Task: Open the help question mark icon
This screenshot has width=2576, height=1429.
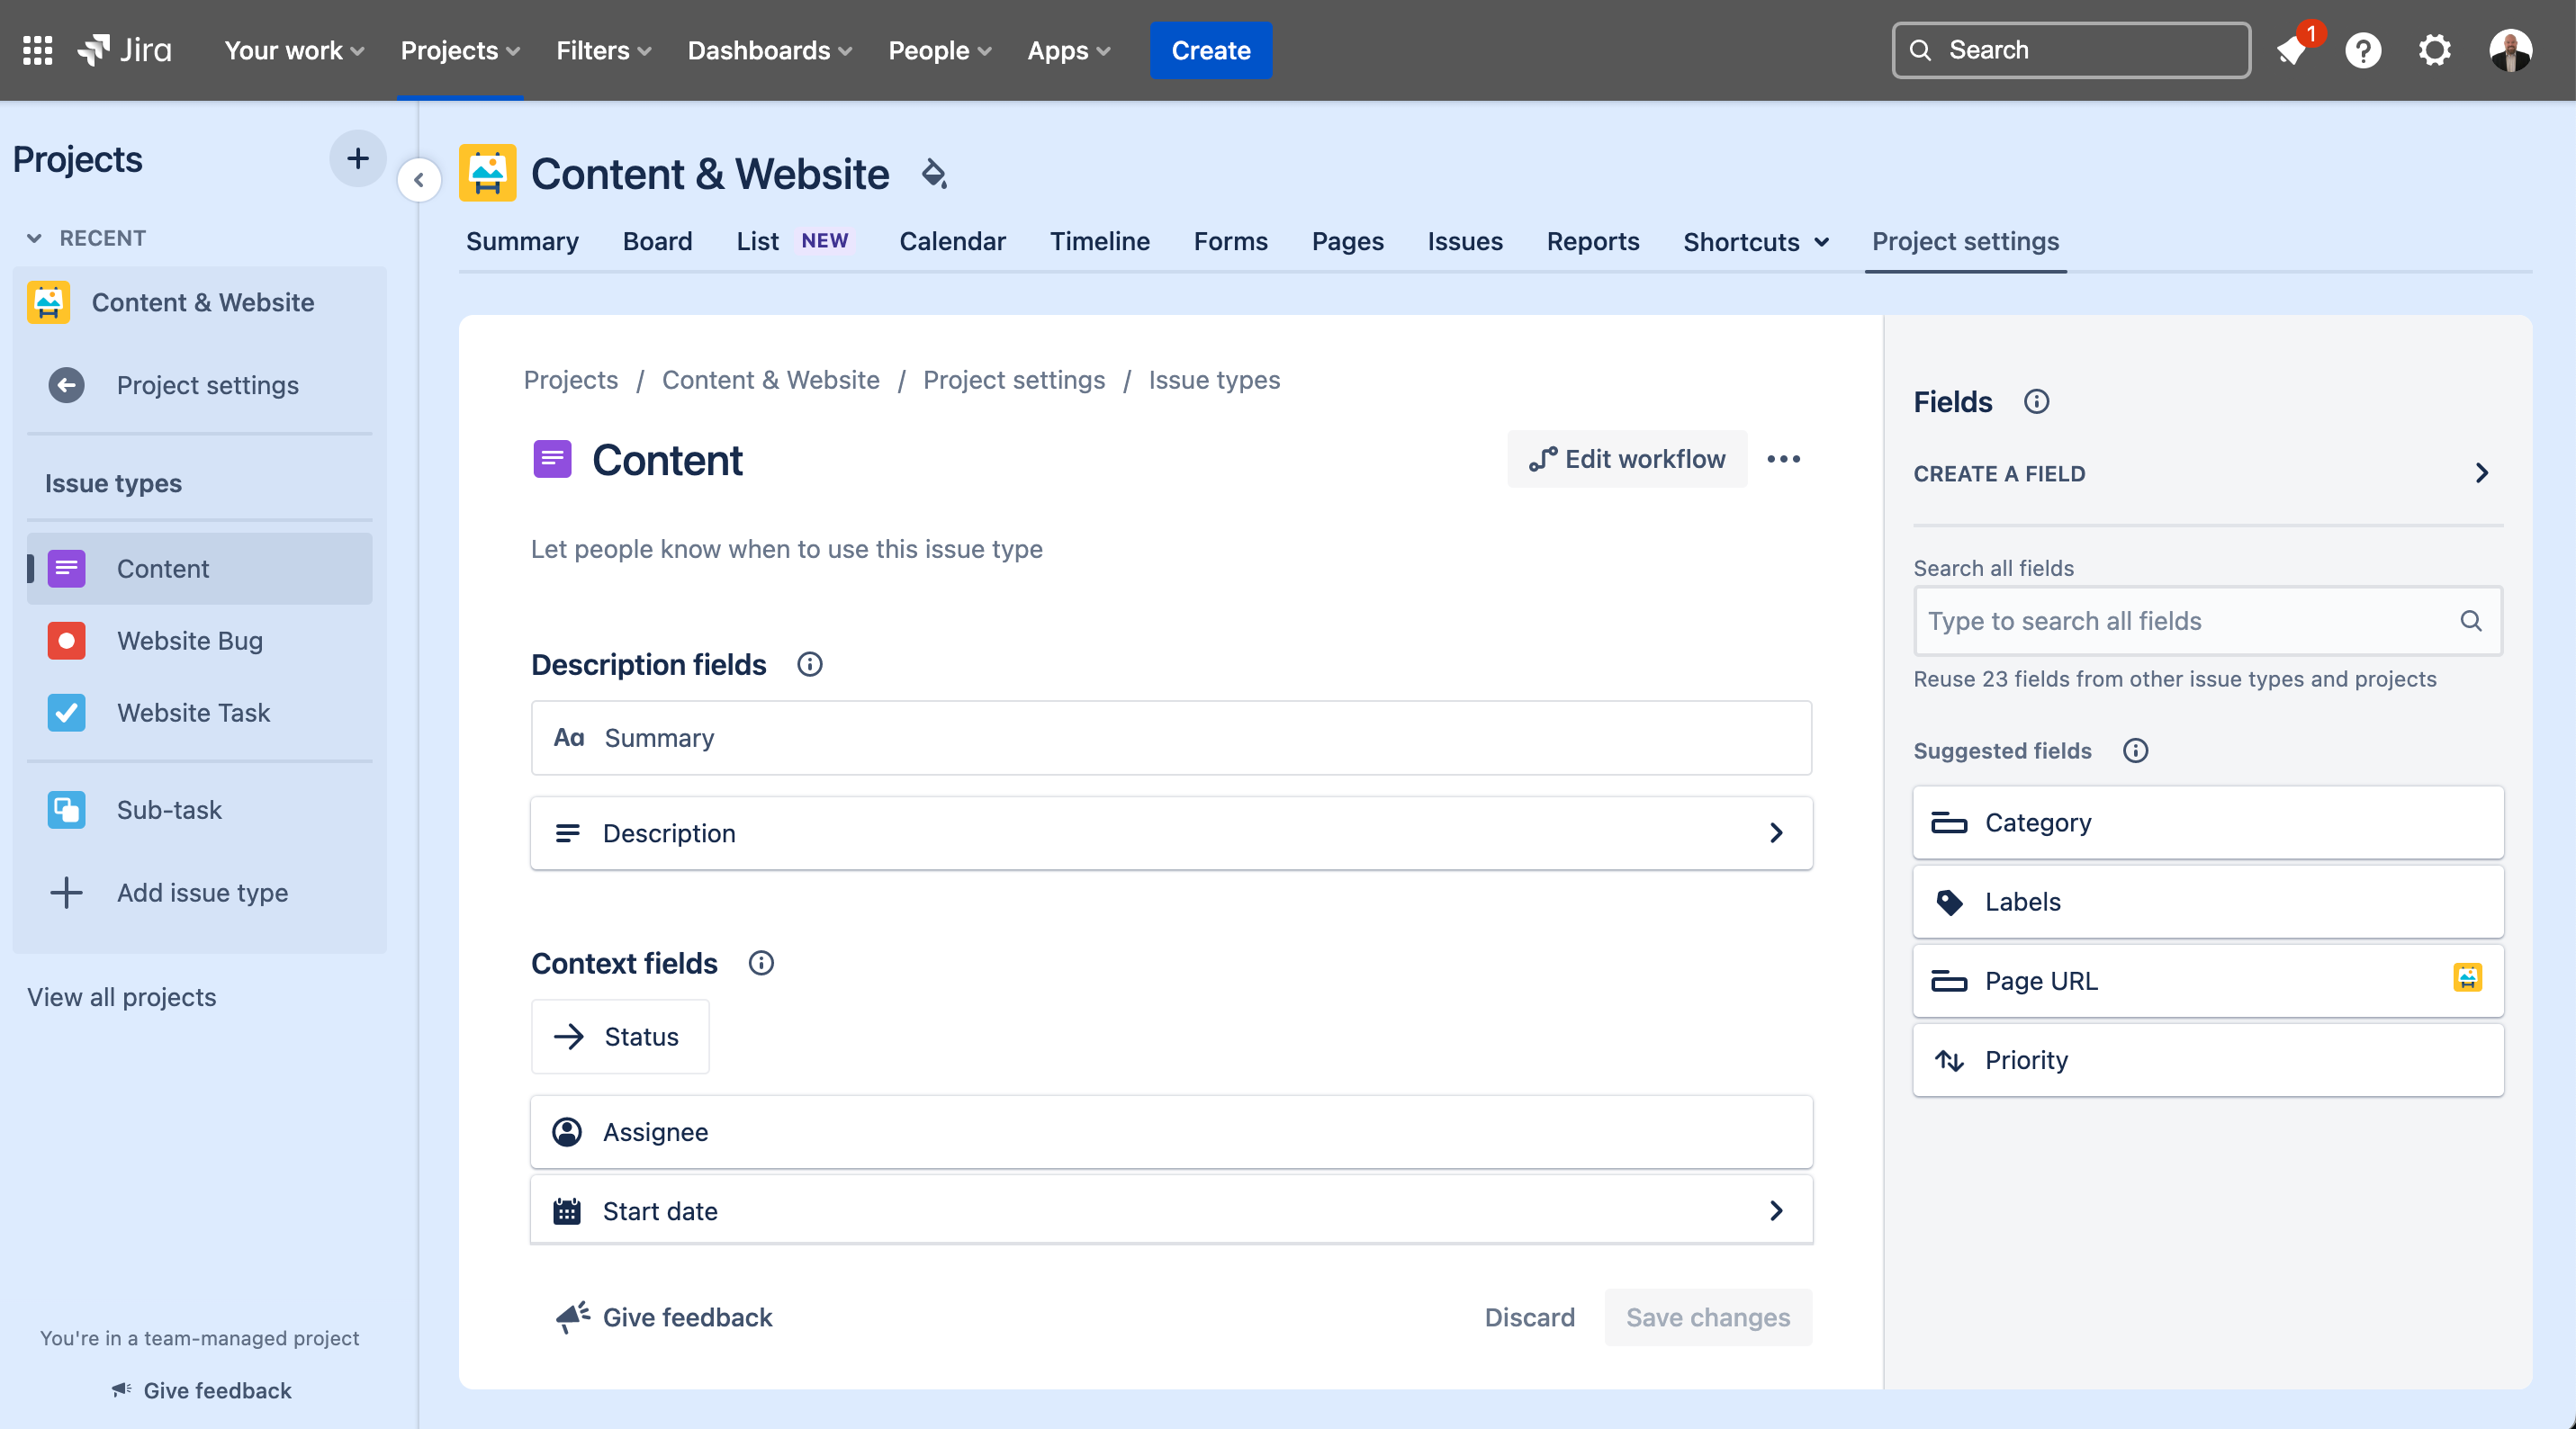Action: click(2363, 50)
